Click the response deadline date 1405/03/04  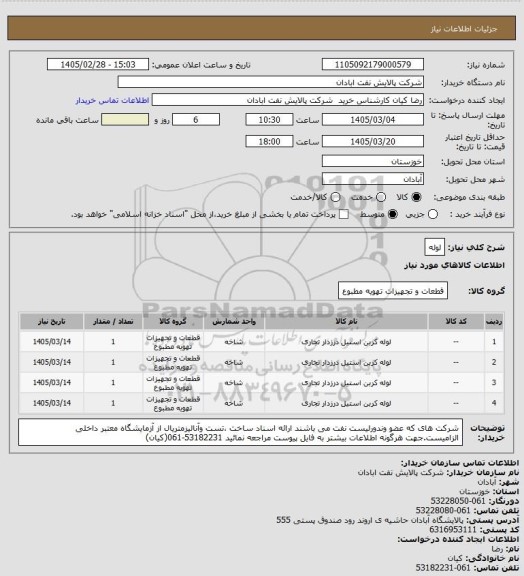point(373,120)
